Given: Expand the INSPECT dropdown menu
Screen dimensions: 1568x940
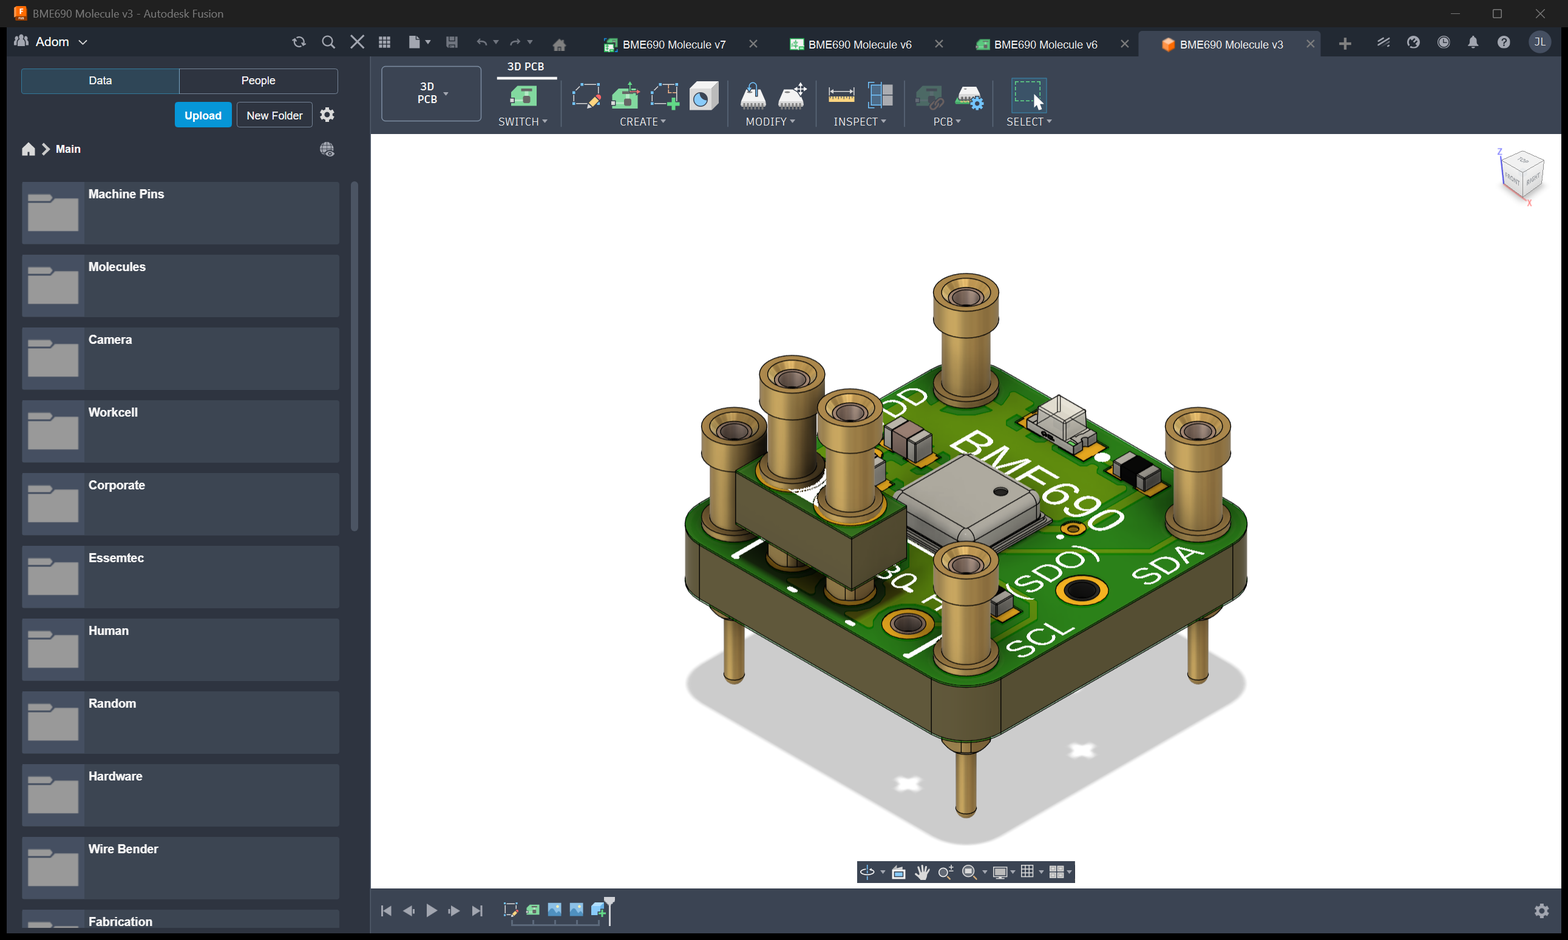Looking at the screenshot, I should tap(860, 122).
